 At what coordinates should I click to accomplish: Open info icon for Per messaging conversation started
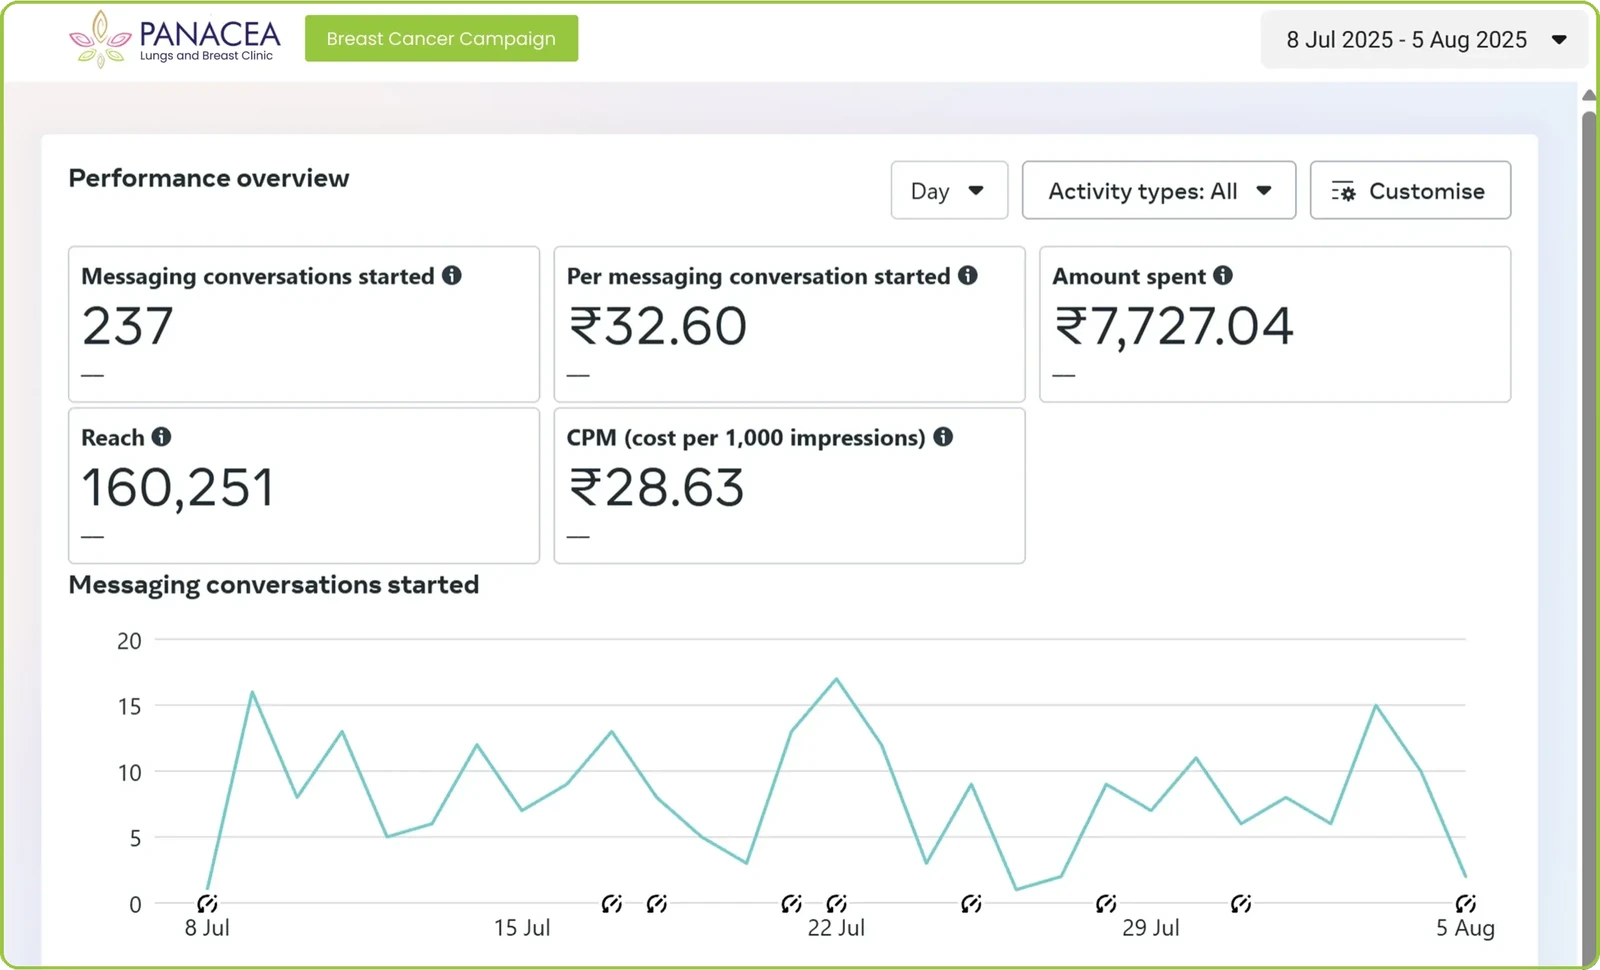967,275
